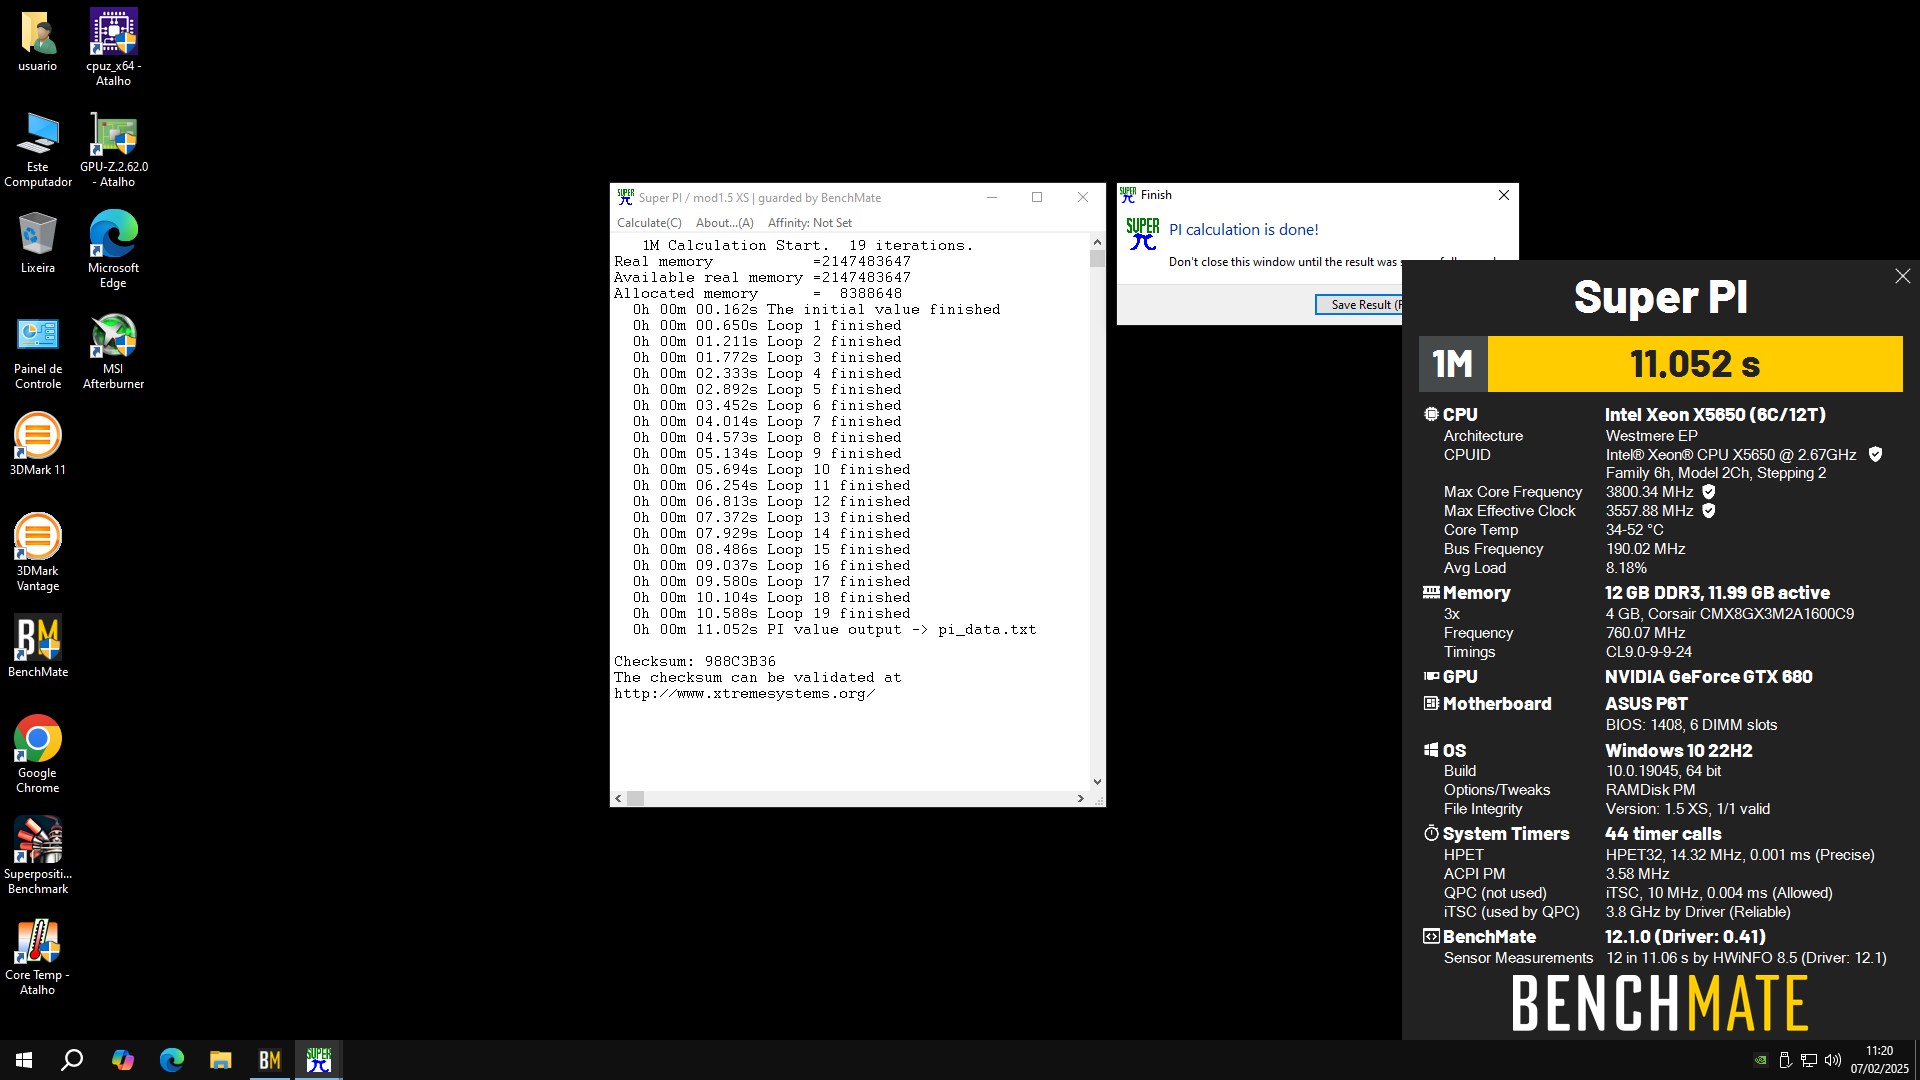
Task: Open Affinity: Not Set menu
Action: pos(810,223)
